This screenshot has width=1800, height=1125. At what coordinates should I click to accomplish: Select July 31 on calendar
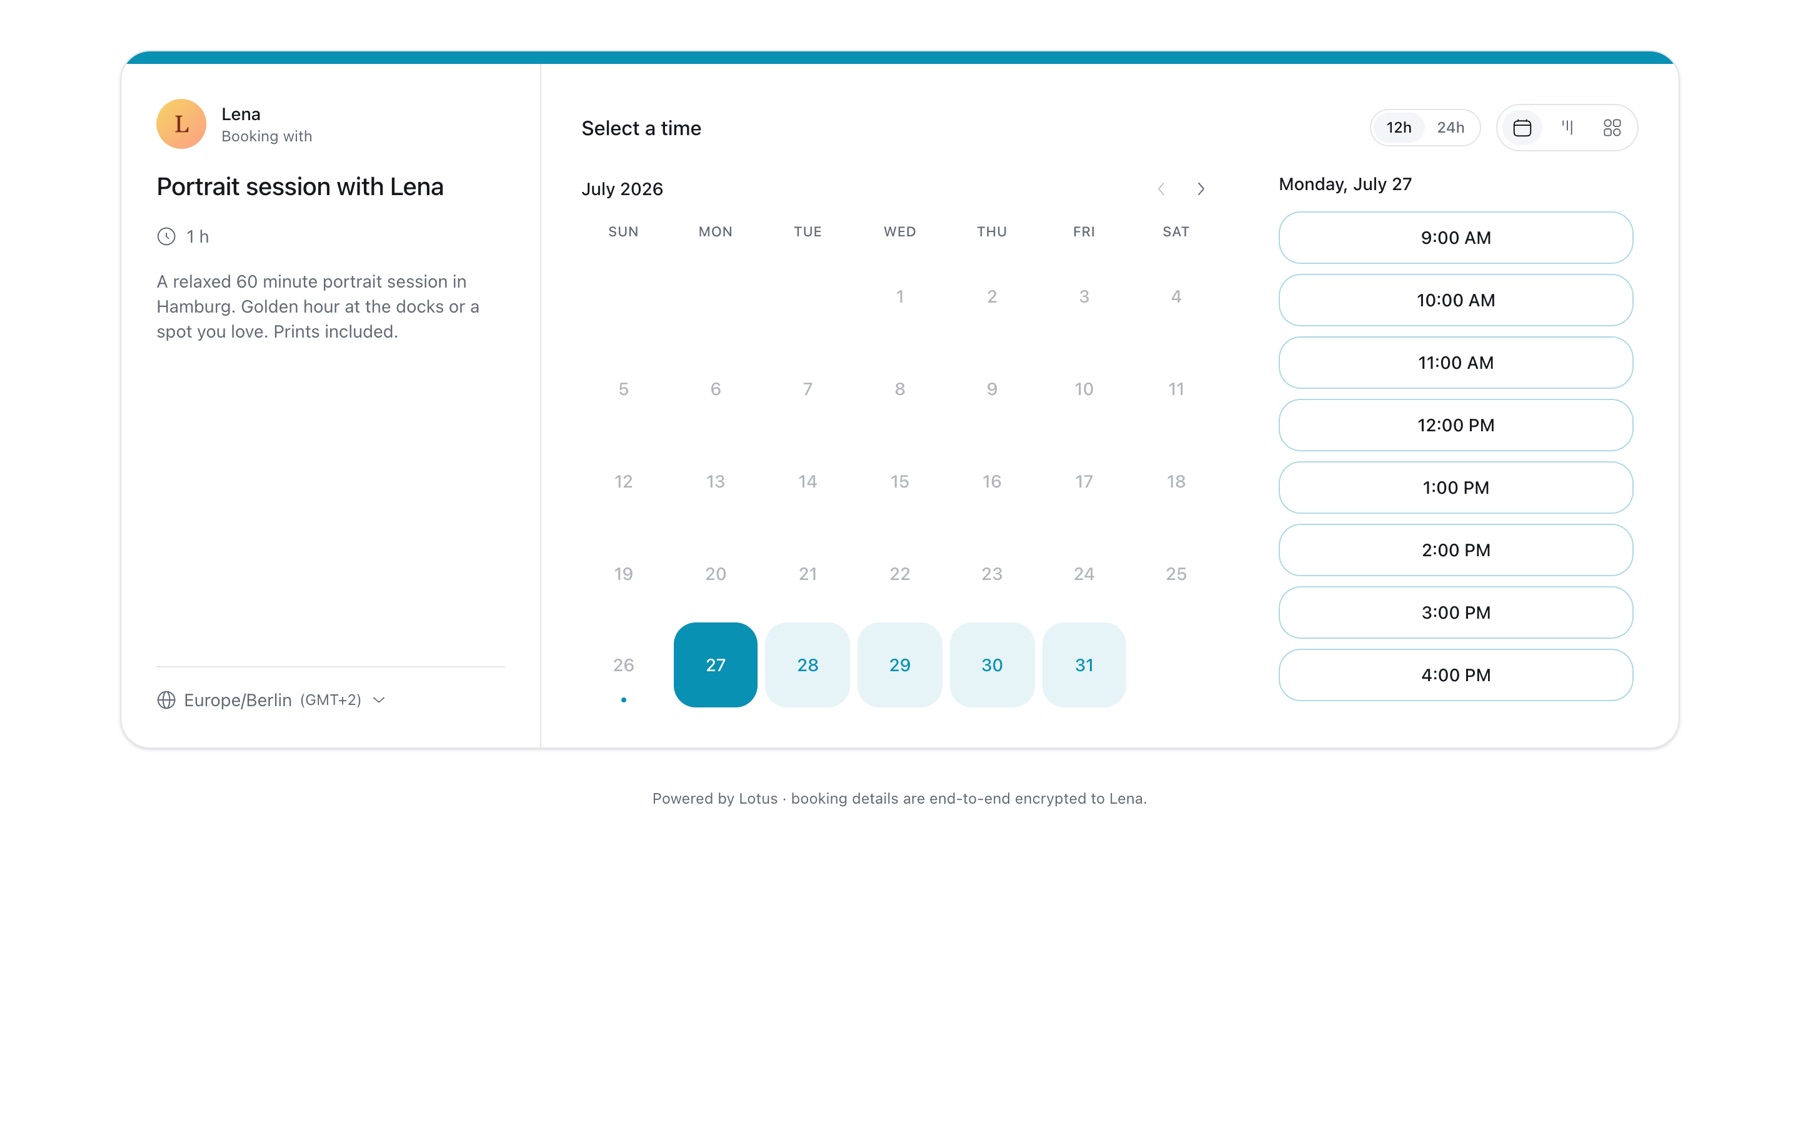point(1084,665)
